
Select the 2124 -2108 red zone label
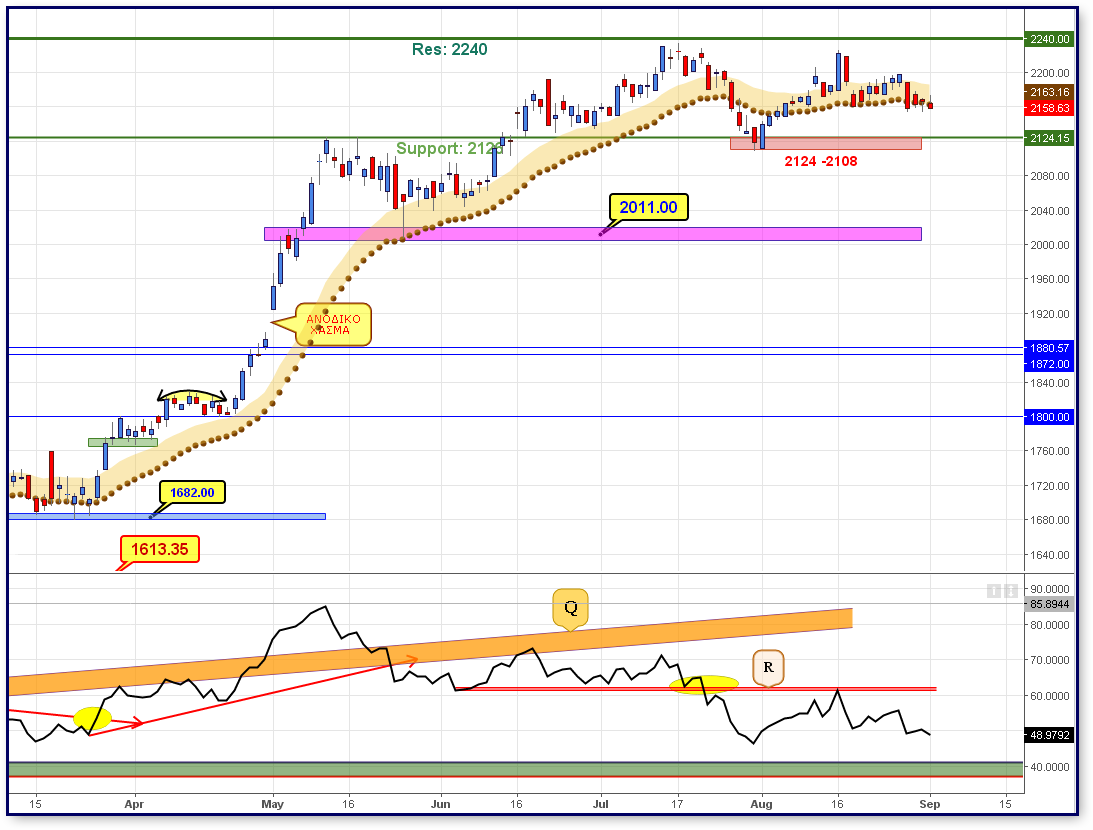821,162
